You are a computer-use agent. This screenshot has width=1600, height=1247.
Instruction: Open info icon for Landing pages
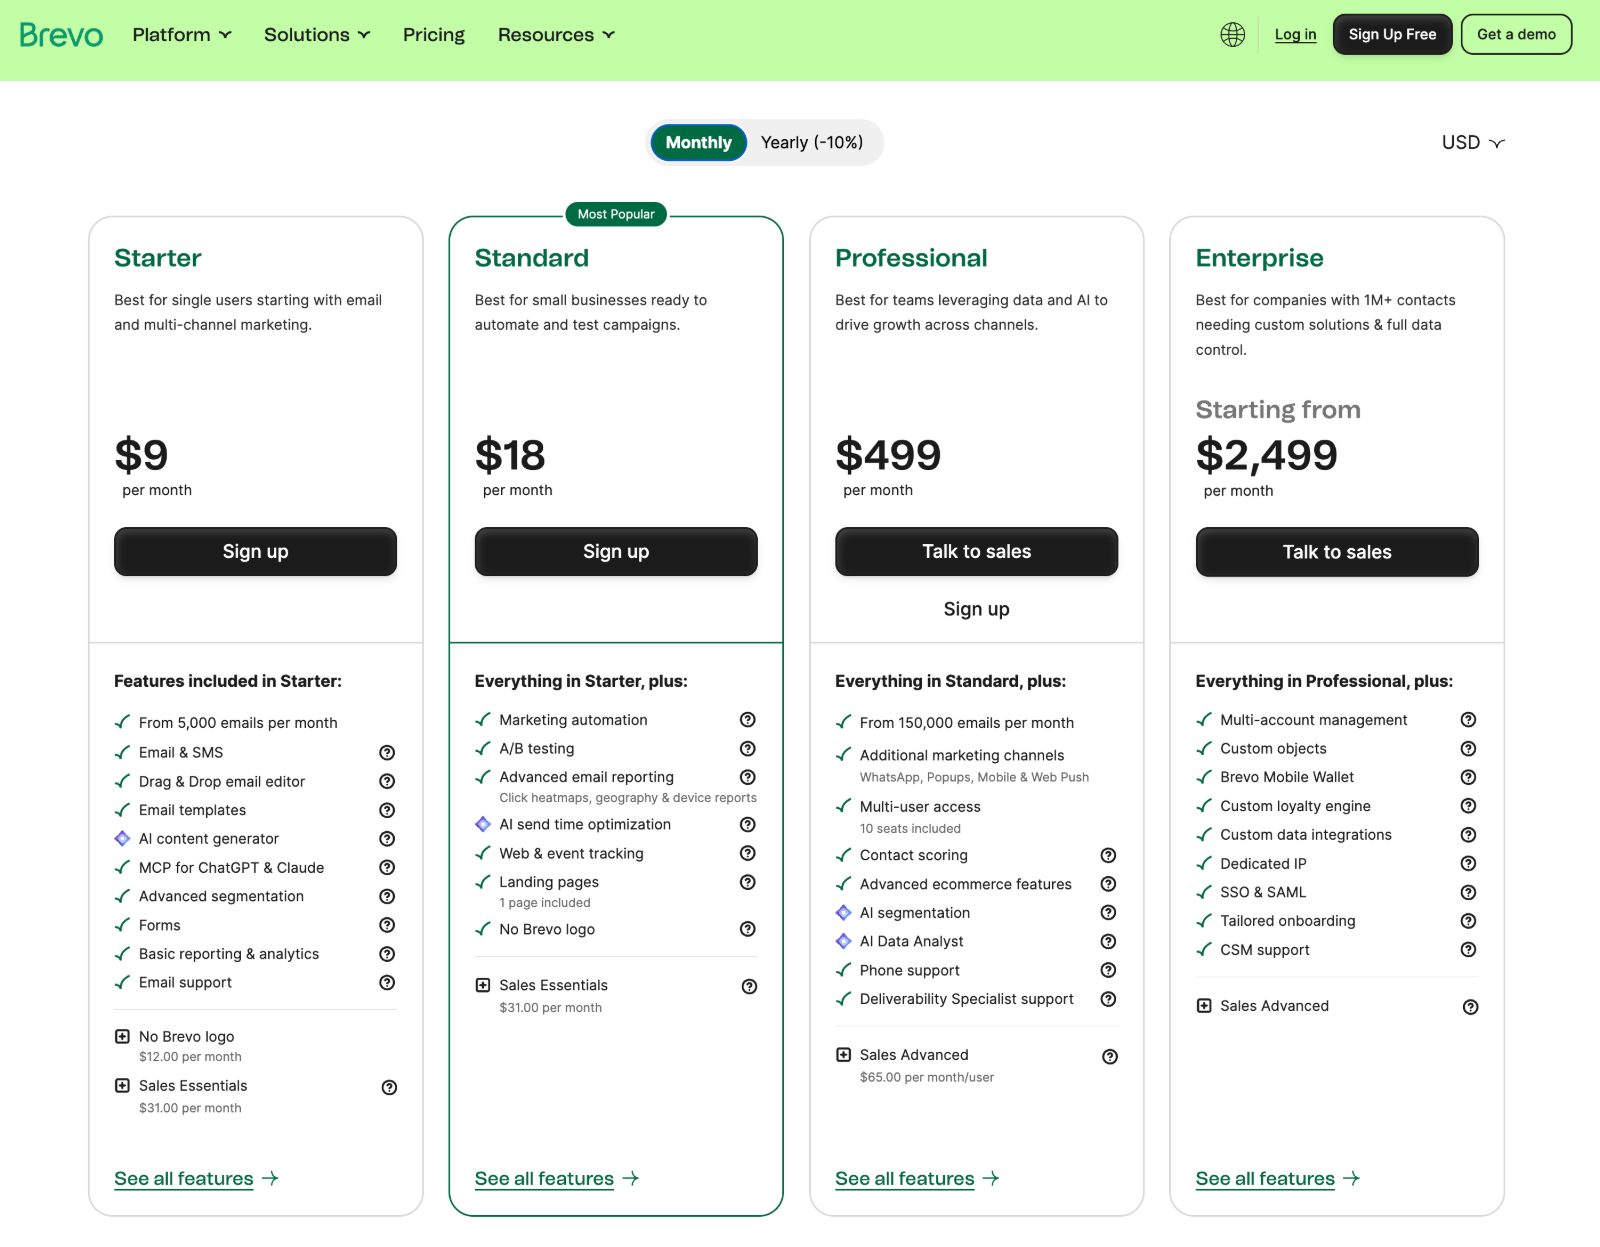point(747,882)
